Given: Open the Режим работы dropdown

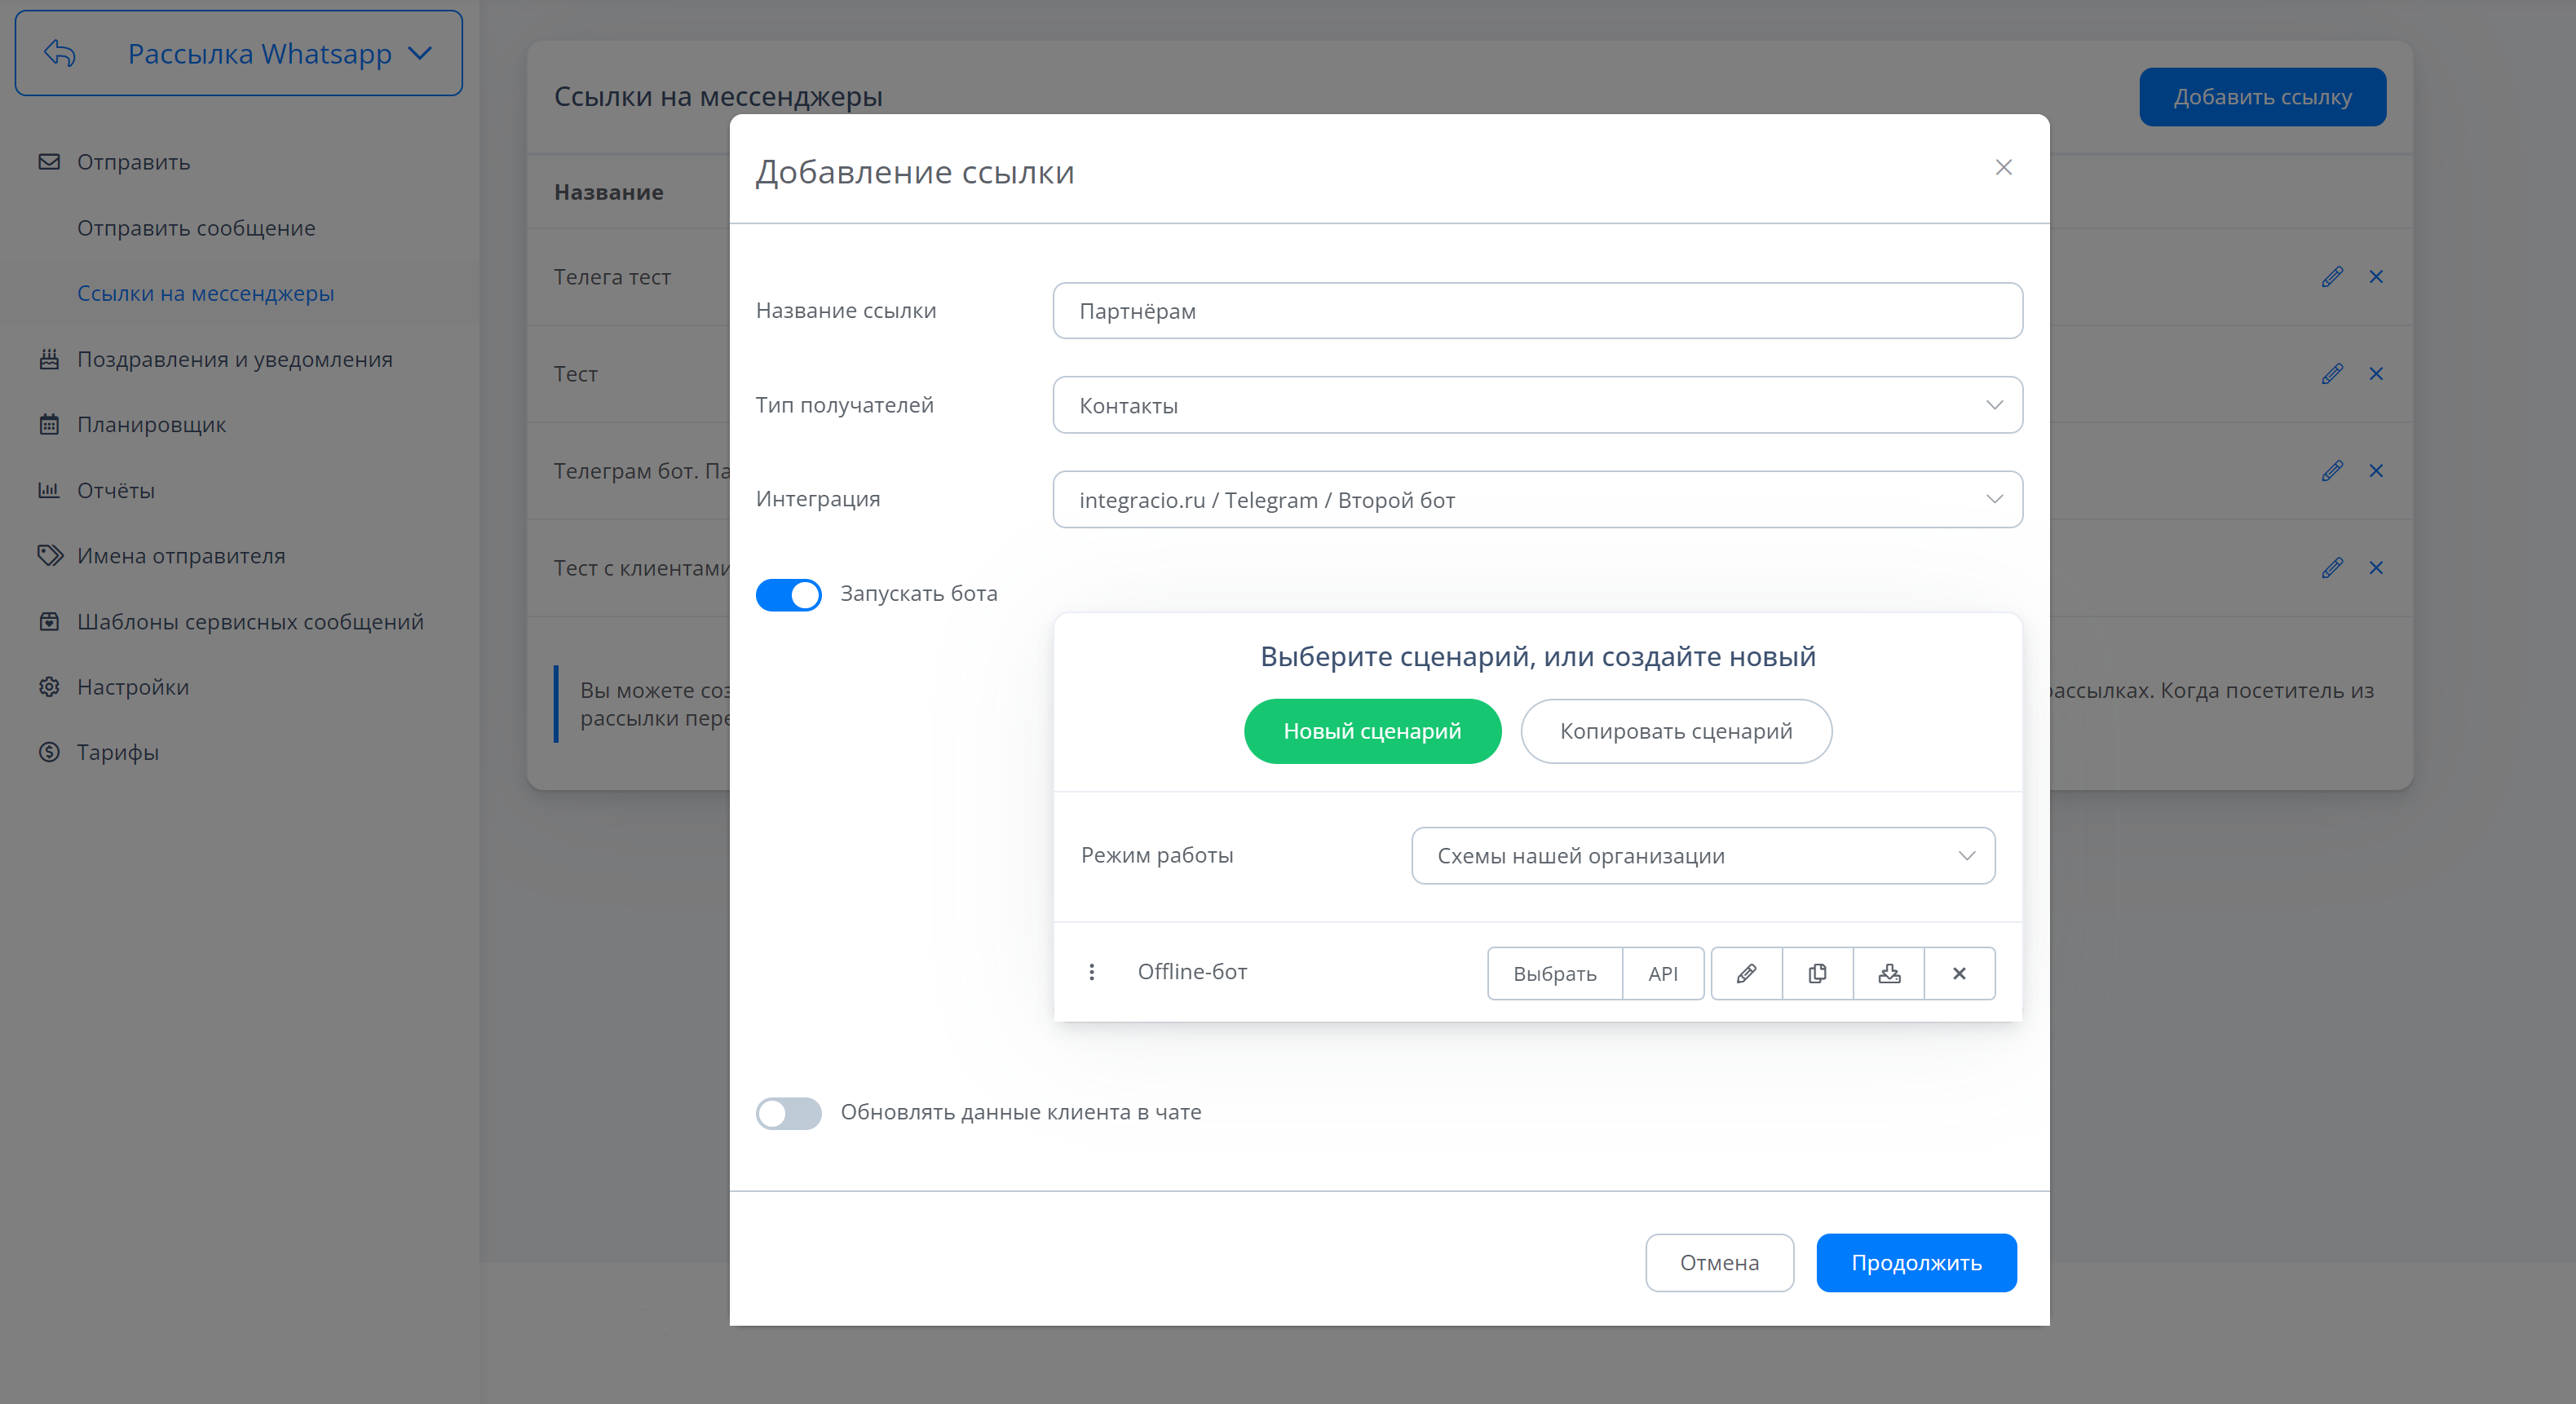Looking at the screenshot, I should [x=1702, y=856].
